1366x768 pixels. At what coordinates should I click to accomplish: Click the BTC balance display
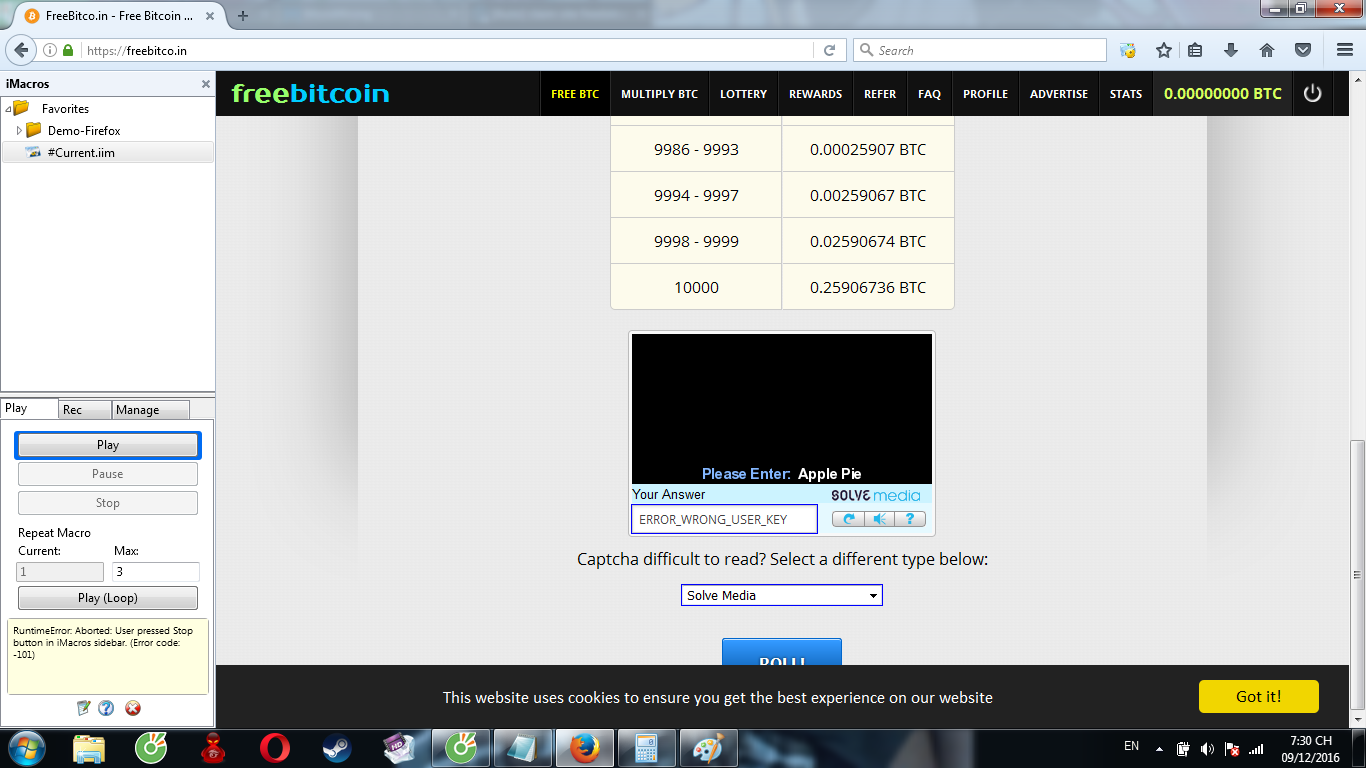(x=1223, y=94)
